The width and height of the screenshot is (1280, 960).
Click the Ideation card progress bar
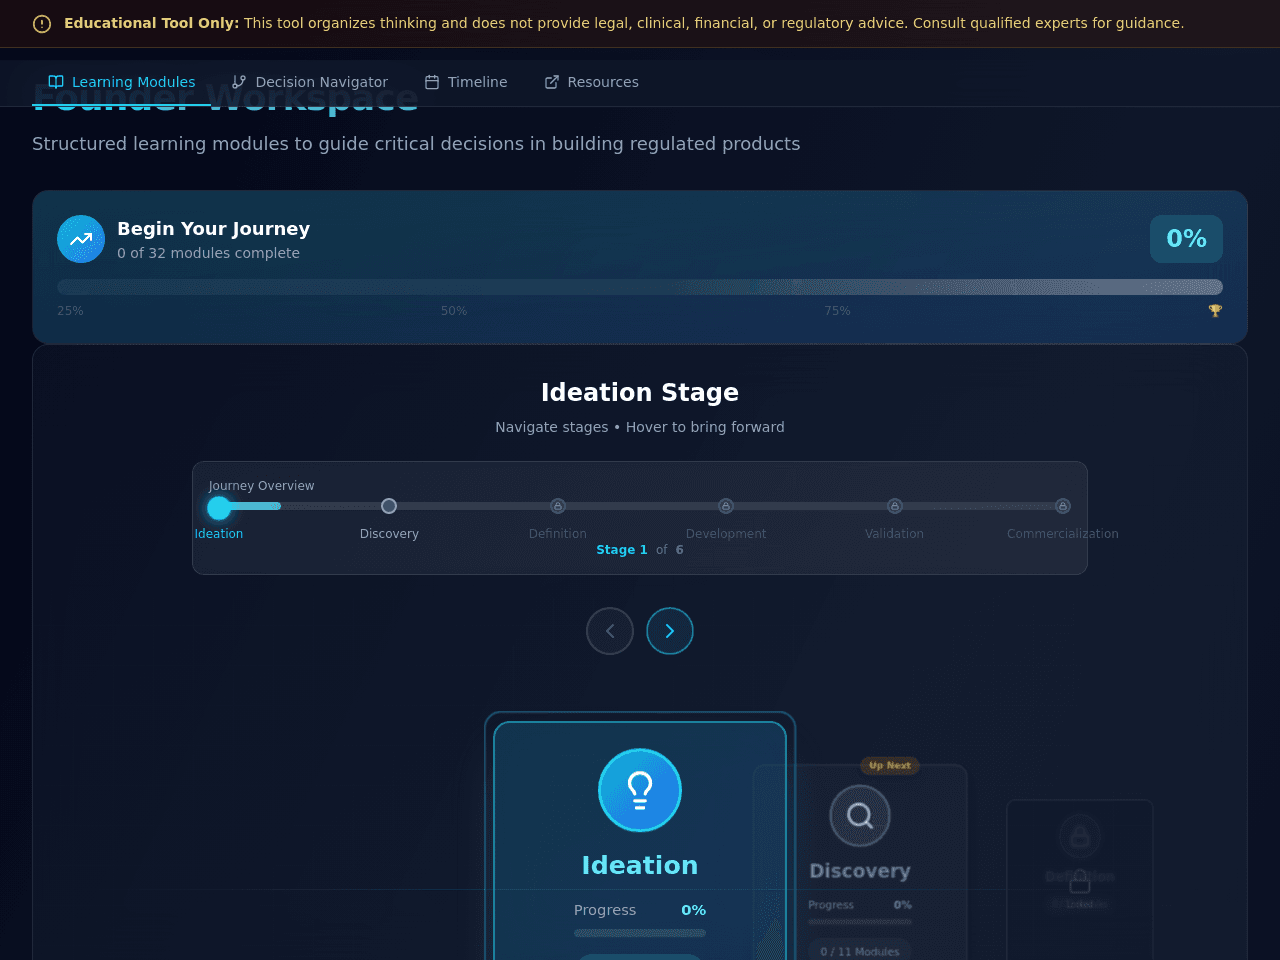tap(640, 933)
